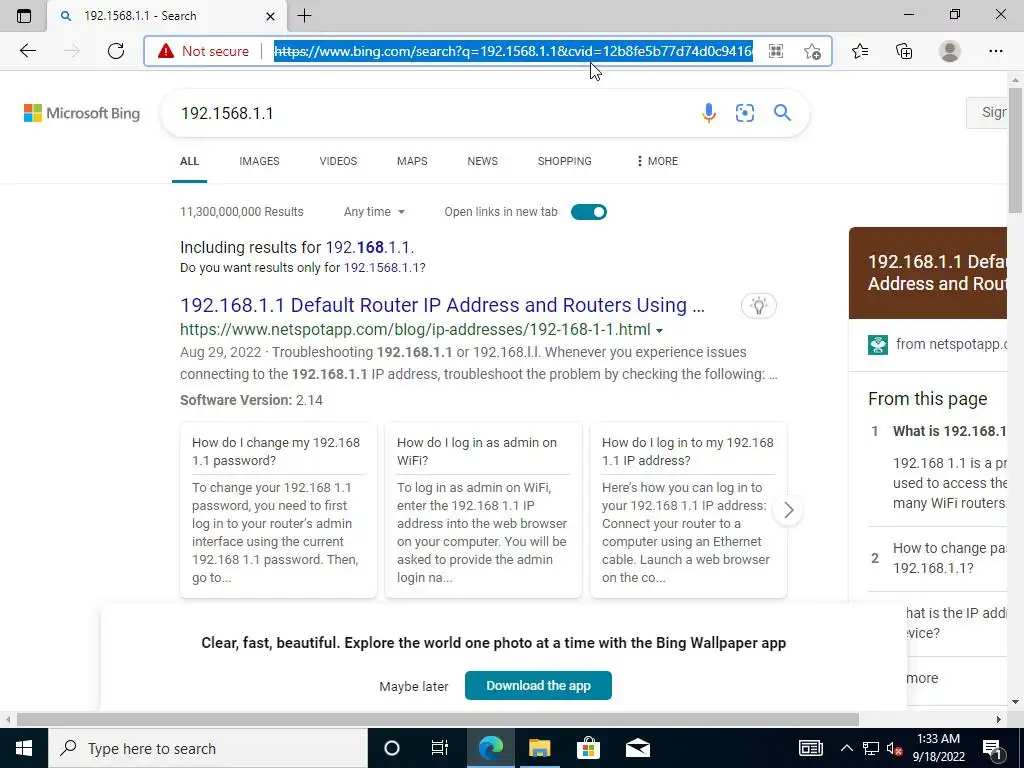Image resolution: width=1024 pixels, height=768 pixels.
Task: Open File Explorer from the taskbar
Action: click(539, 748)
